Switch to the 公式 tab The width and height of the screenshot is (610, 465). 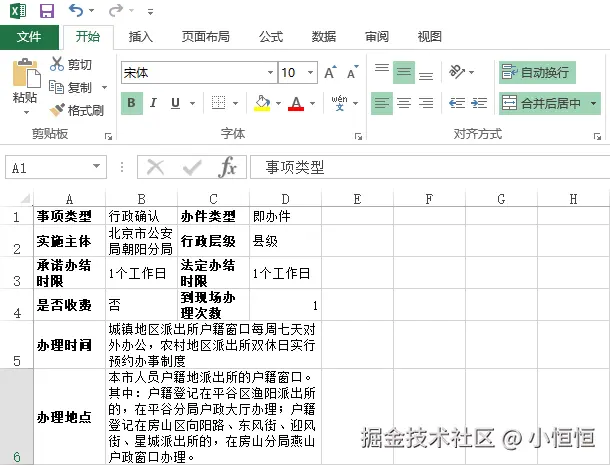point(271,37)
